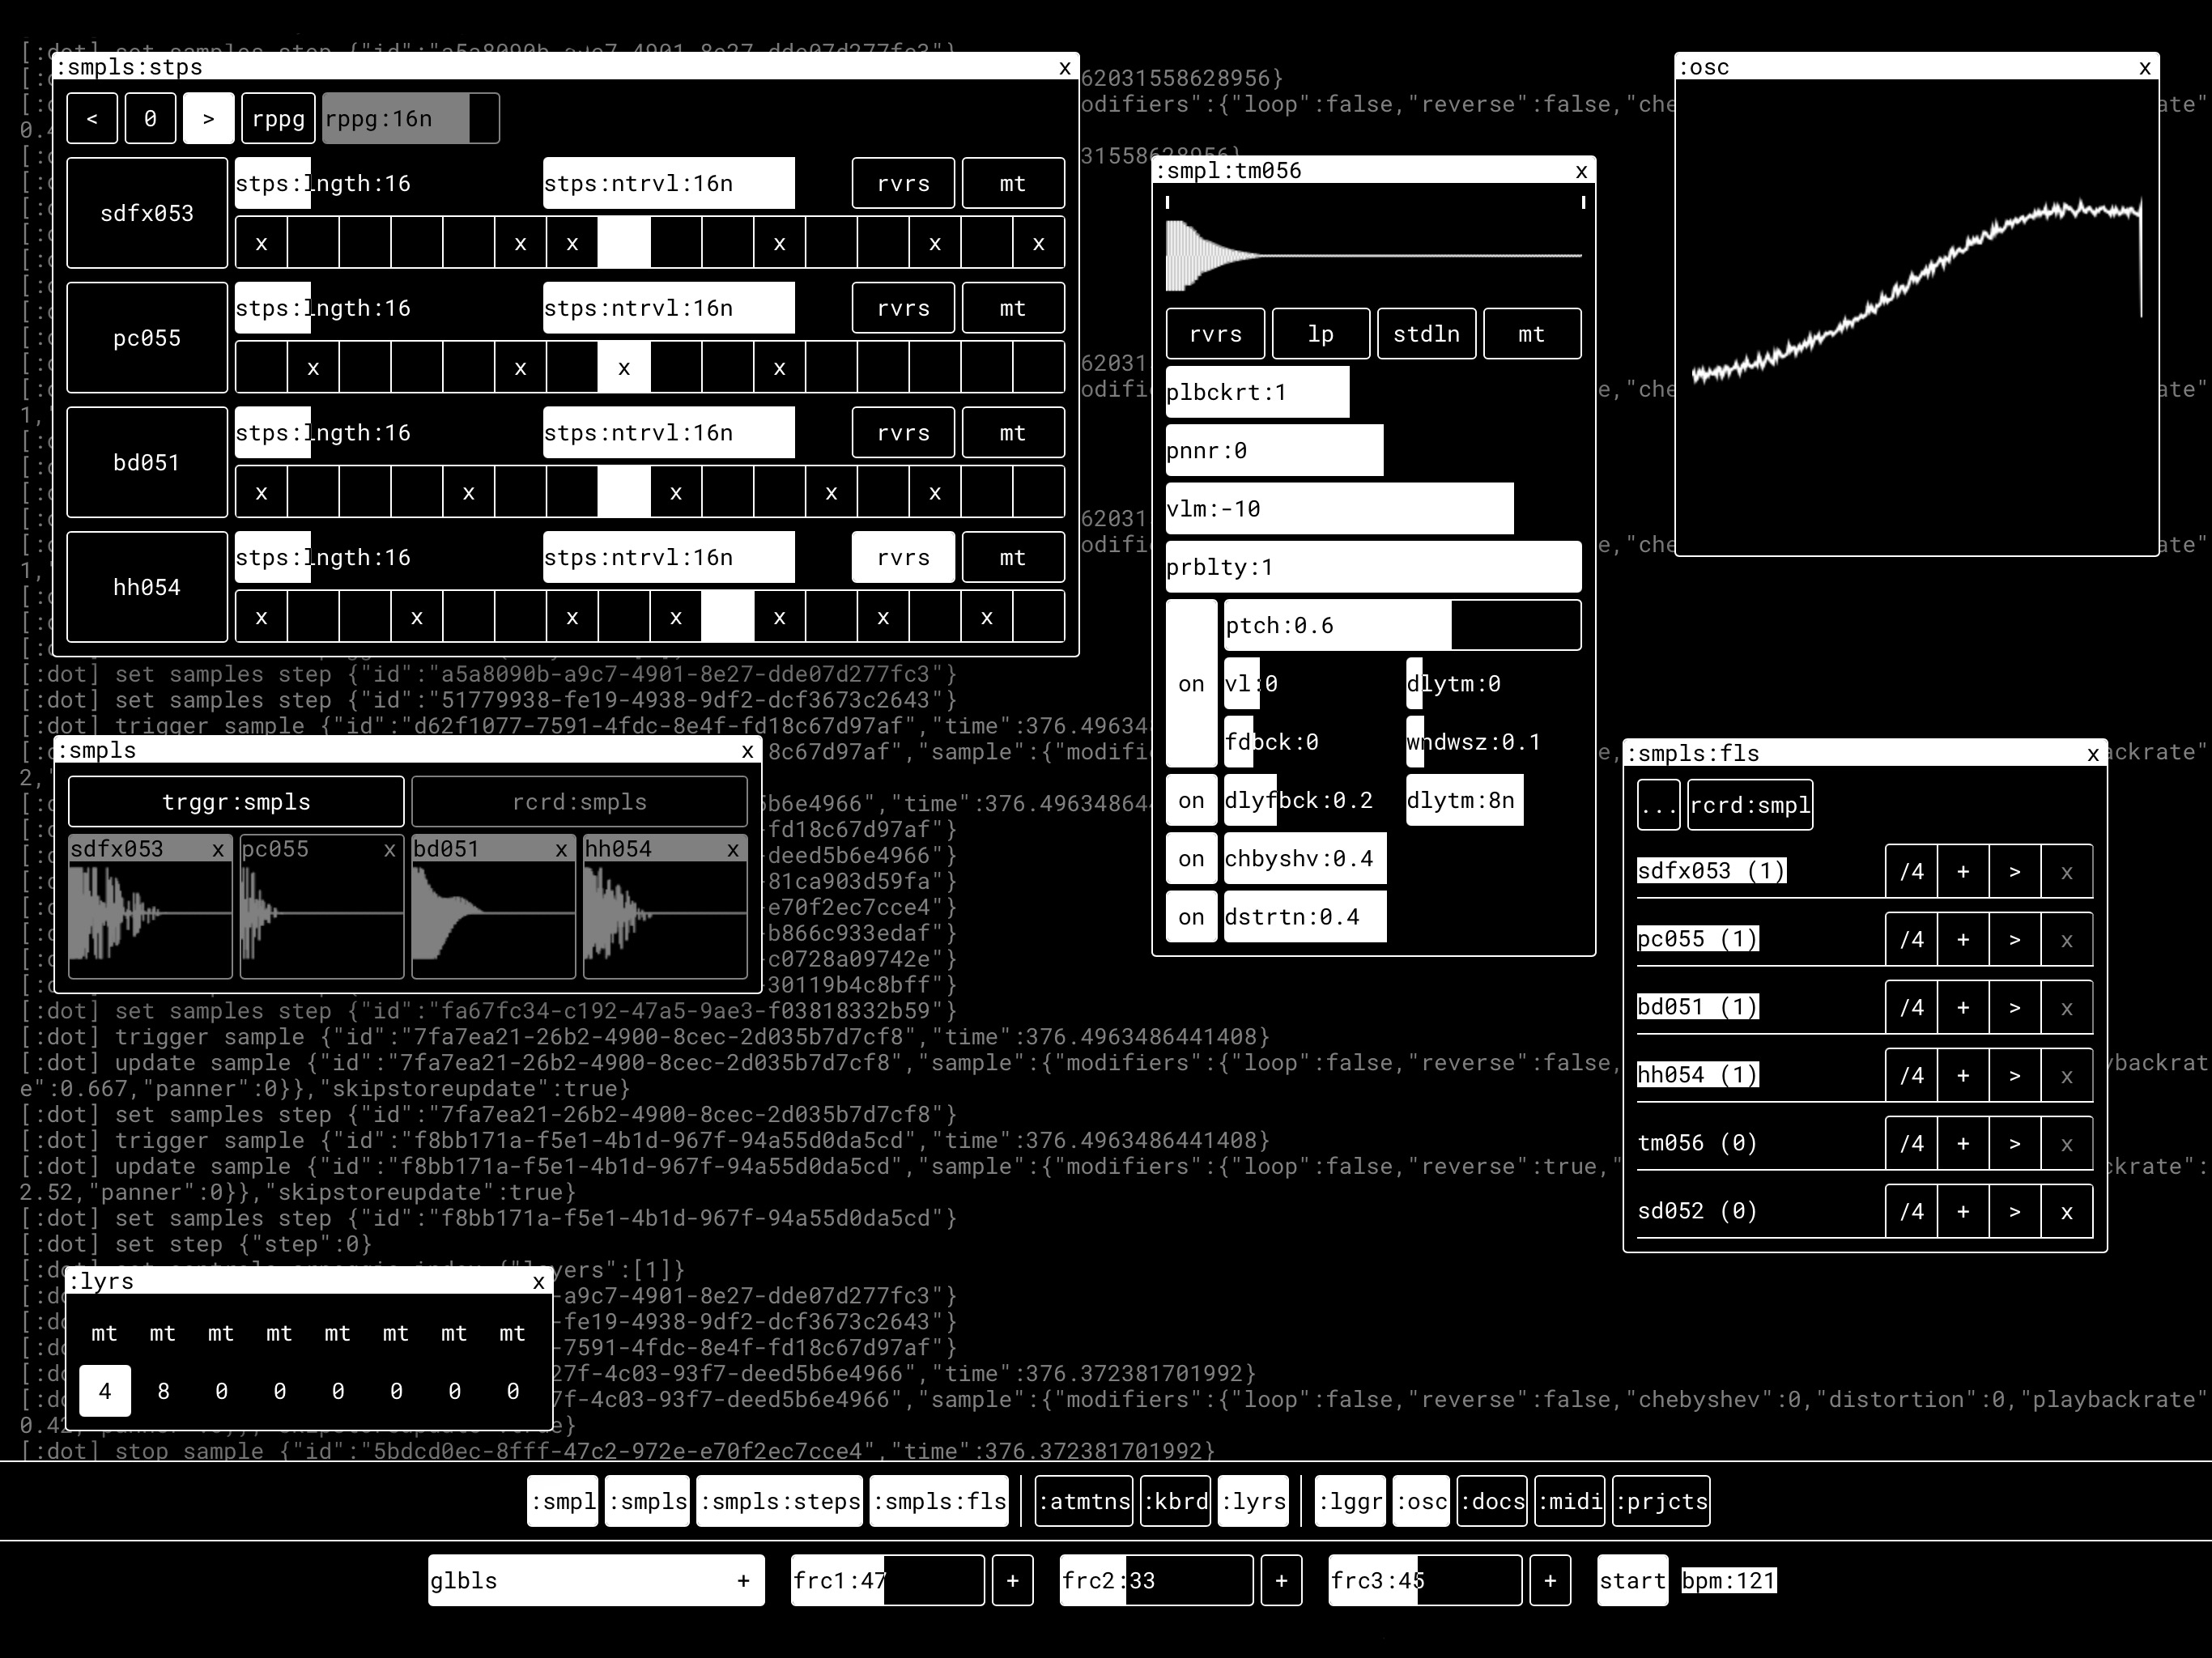This screenshot has height=1658, width=2212.
Task: Delete sd052 file with its x button
Action: coord(2067,1211)
